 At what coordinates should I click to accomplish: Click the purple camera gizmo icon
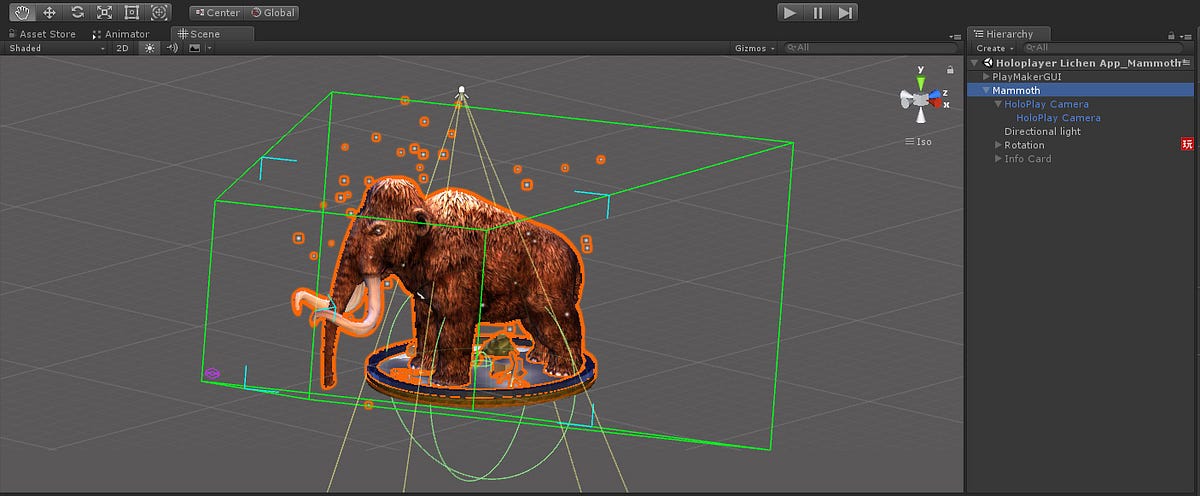[x=212, y=373]
